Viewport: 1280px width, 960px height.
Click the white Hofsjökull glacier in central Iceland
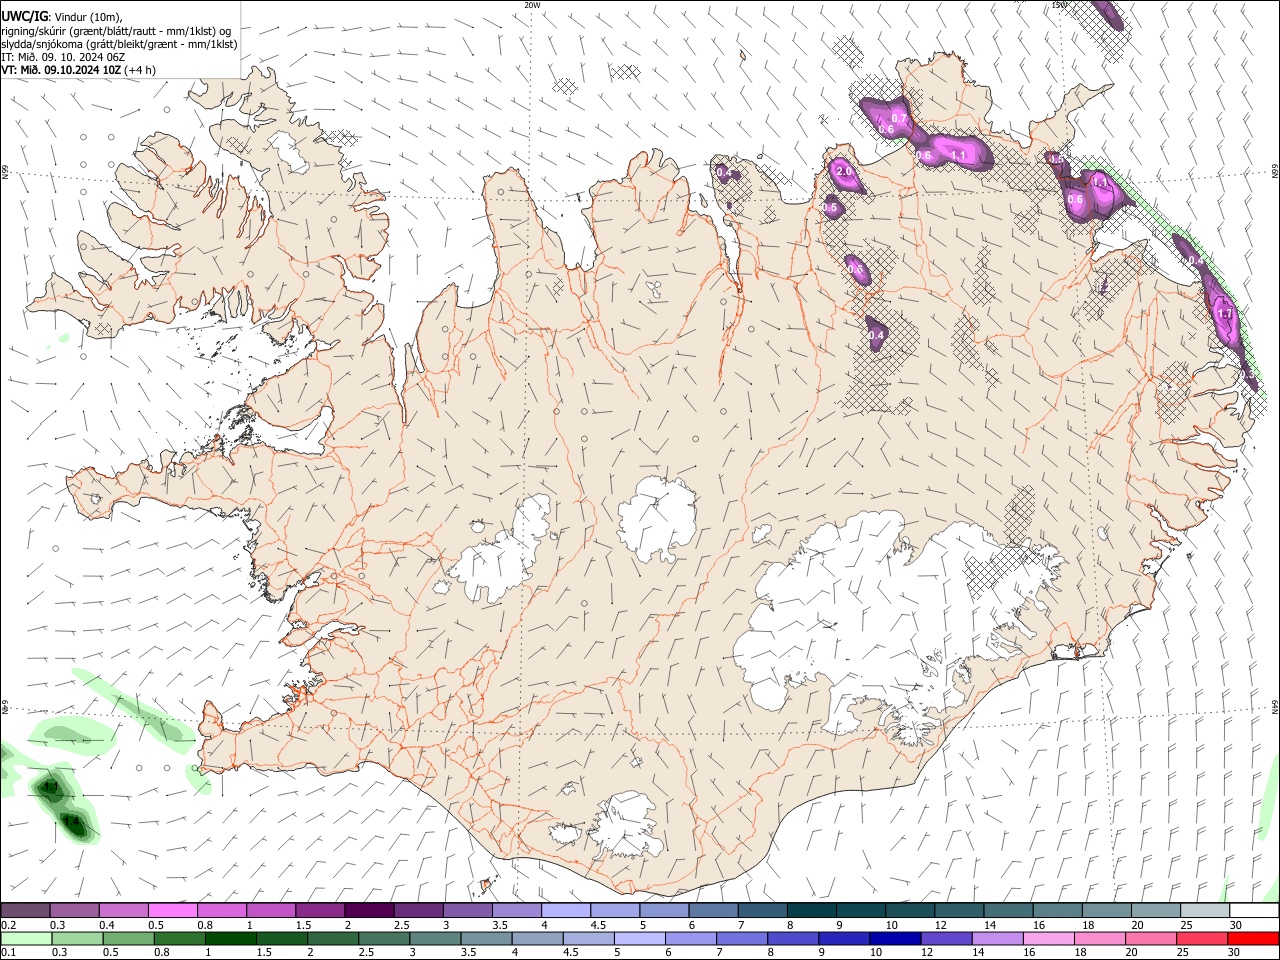pyautogui.click(x=657, y=518)
